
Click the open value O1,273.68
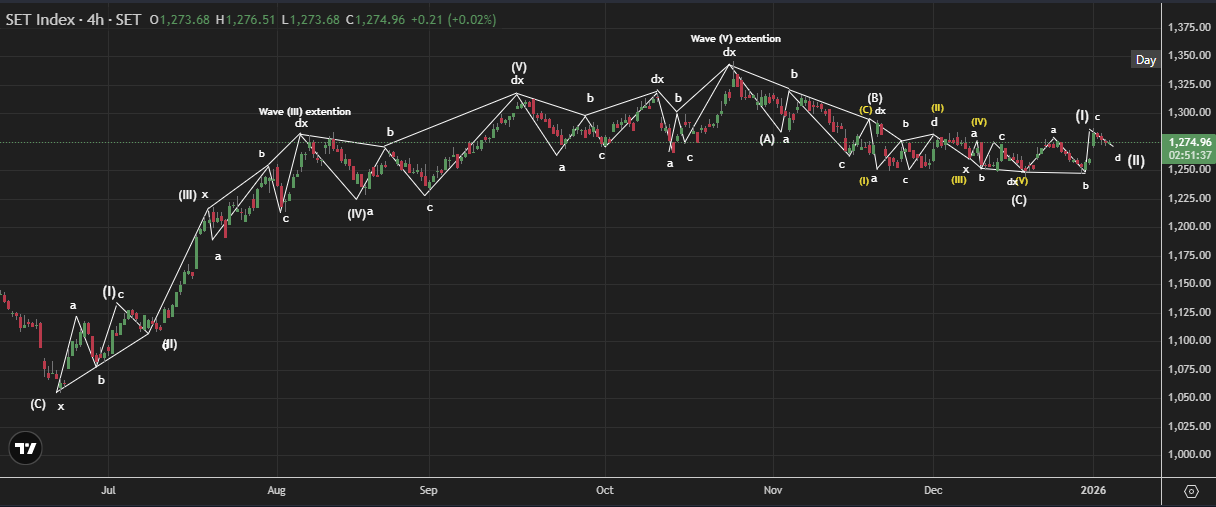[x=179, y=20]
